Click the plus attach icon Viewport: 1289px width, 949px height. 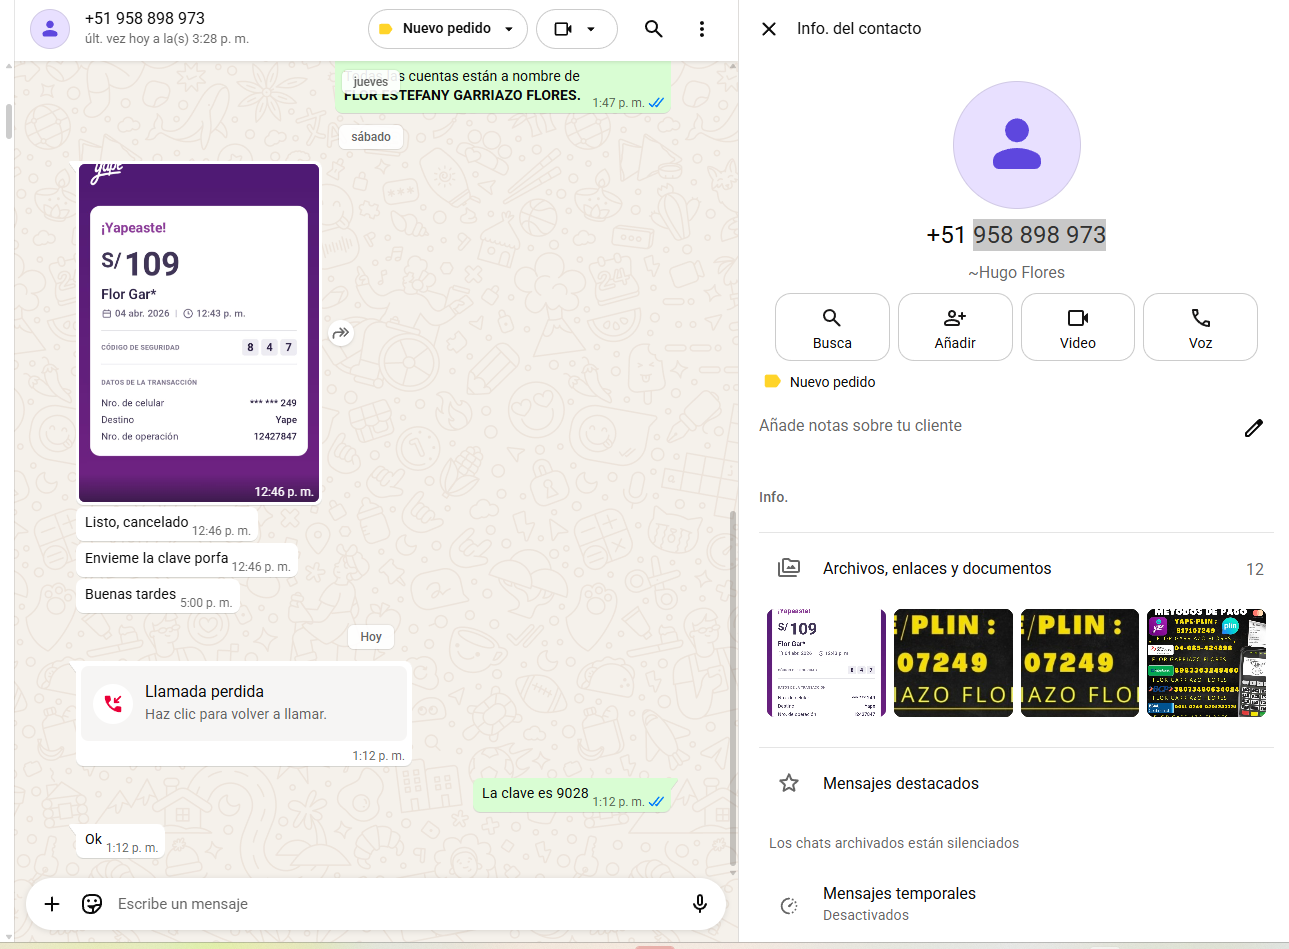52,904
